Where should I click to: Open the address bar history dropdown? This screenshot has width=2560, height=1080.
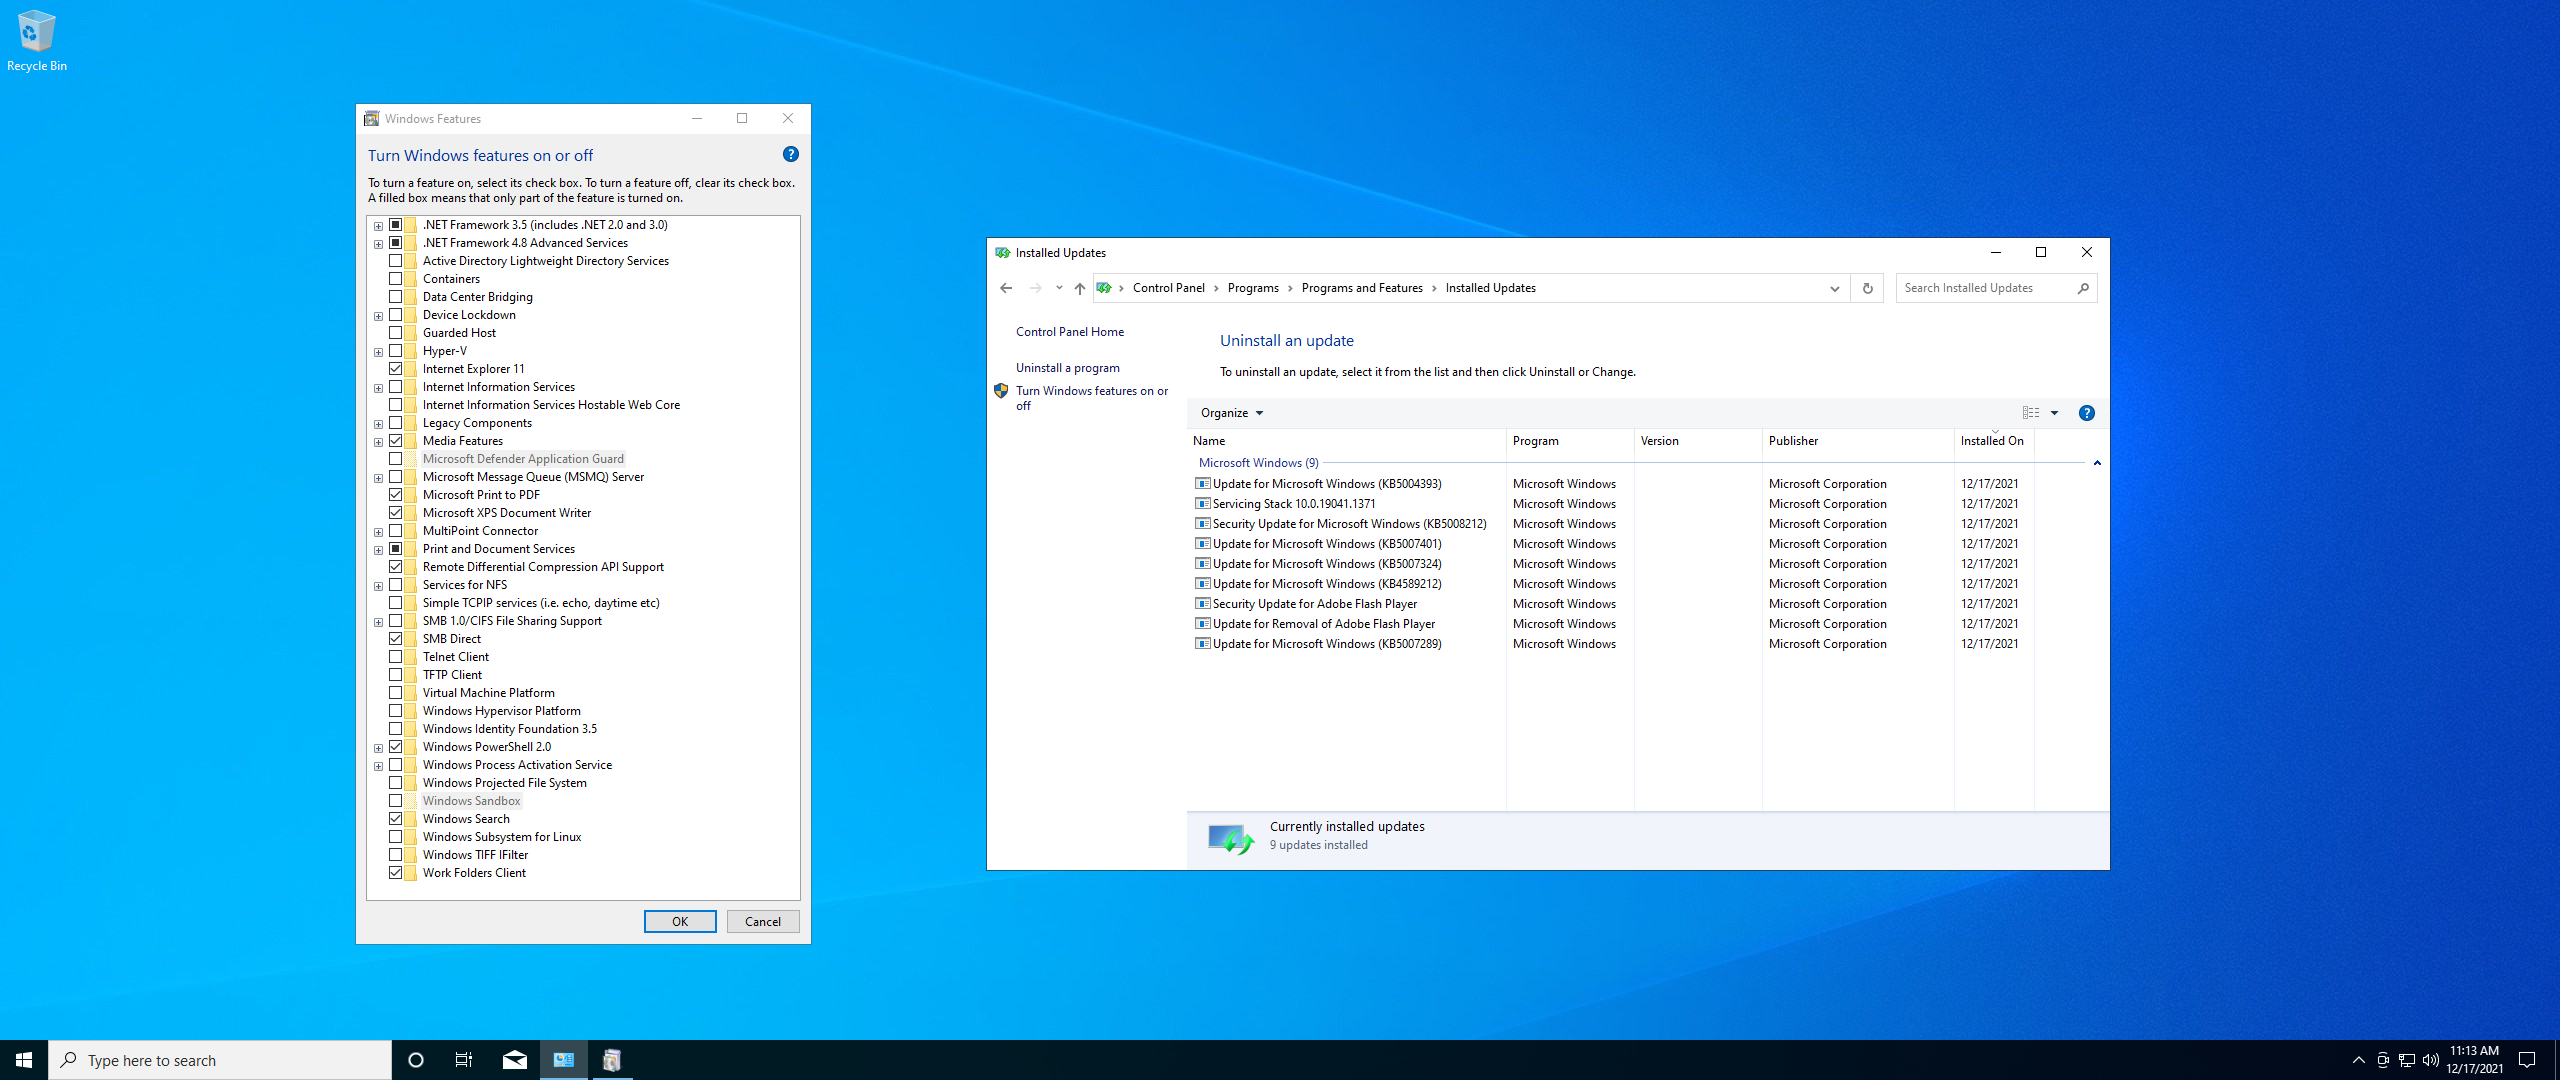point(1834,288)
